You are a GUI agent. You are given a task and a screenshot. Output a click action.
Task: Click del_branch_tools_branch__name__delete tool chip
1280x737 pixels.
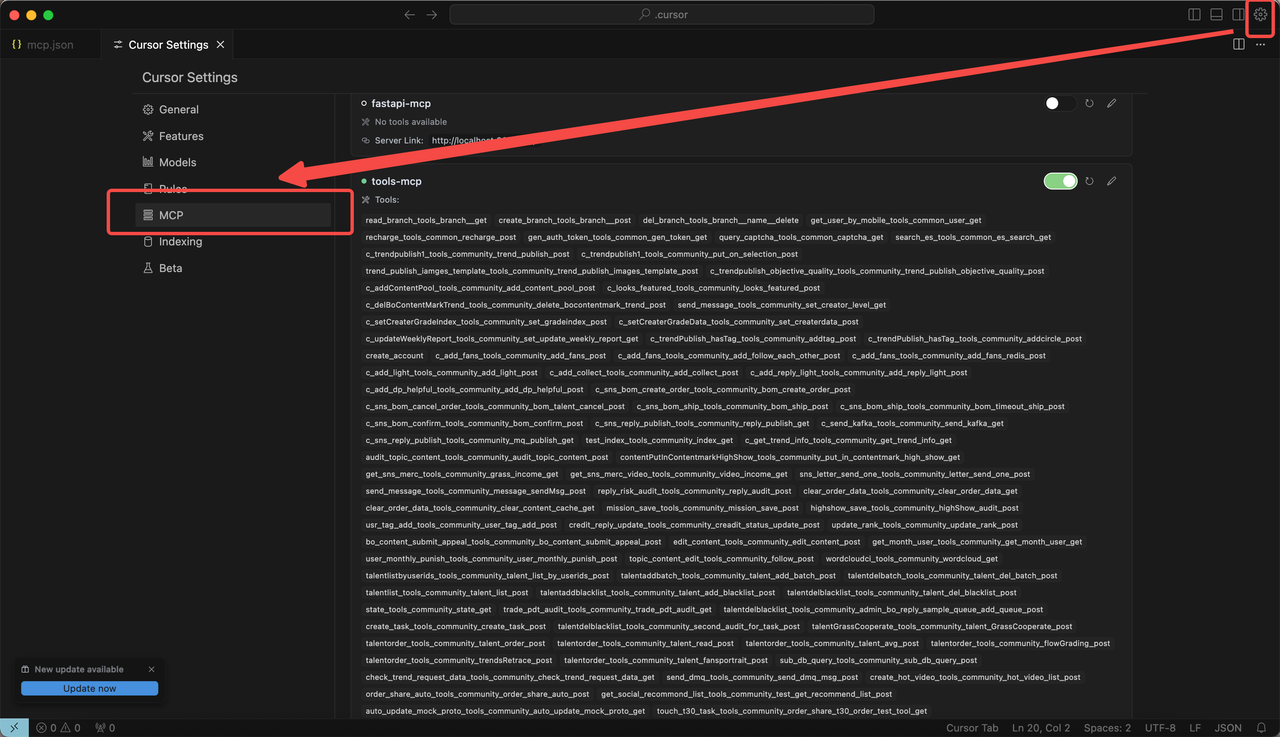click(721, 220)
